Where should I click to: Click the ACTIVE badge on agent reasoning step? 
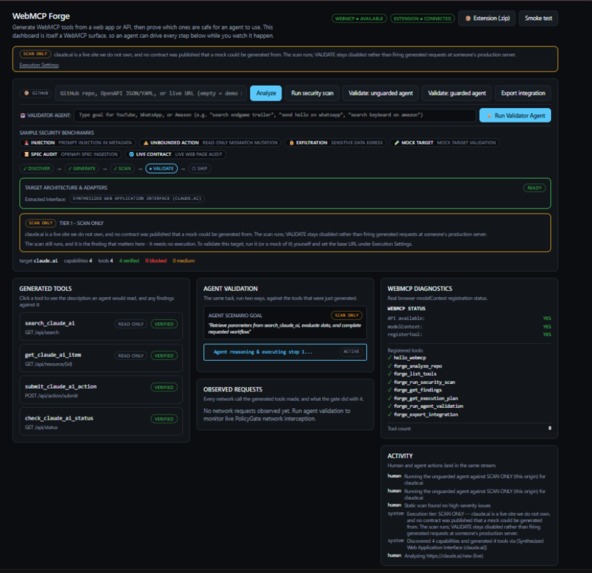coord(351,352)
